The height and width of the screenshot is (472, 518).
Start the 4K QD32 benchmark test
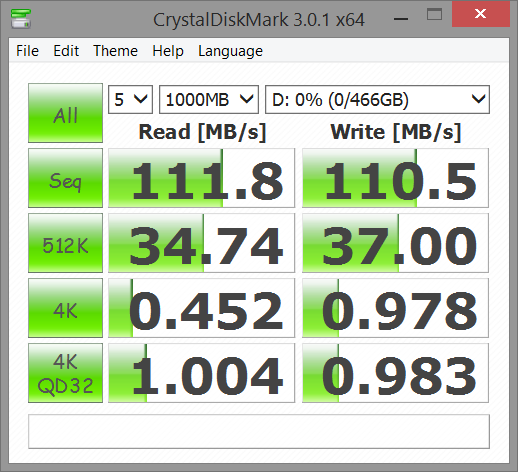point(65,373)
